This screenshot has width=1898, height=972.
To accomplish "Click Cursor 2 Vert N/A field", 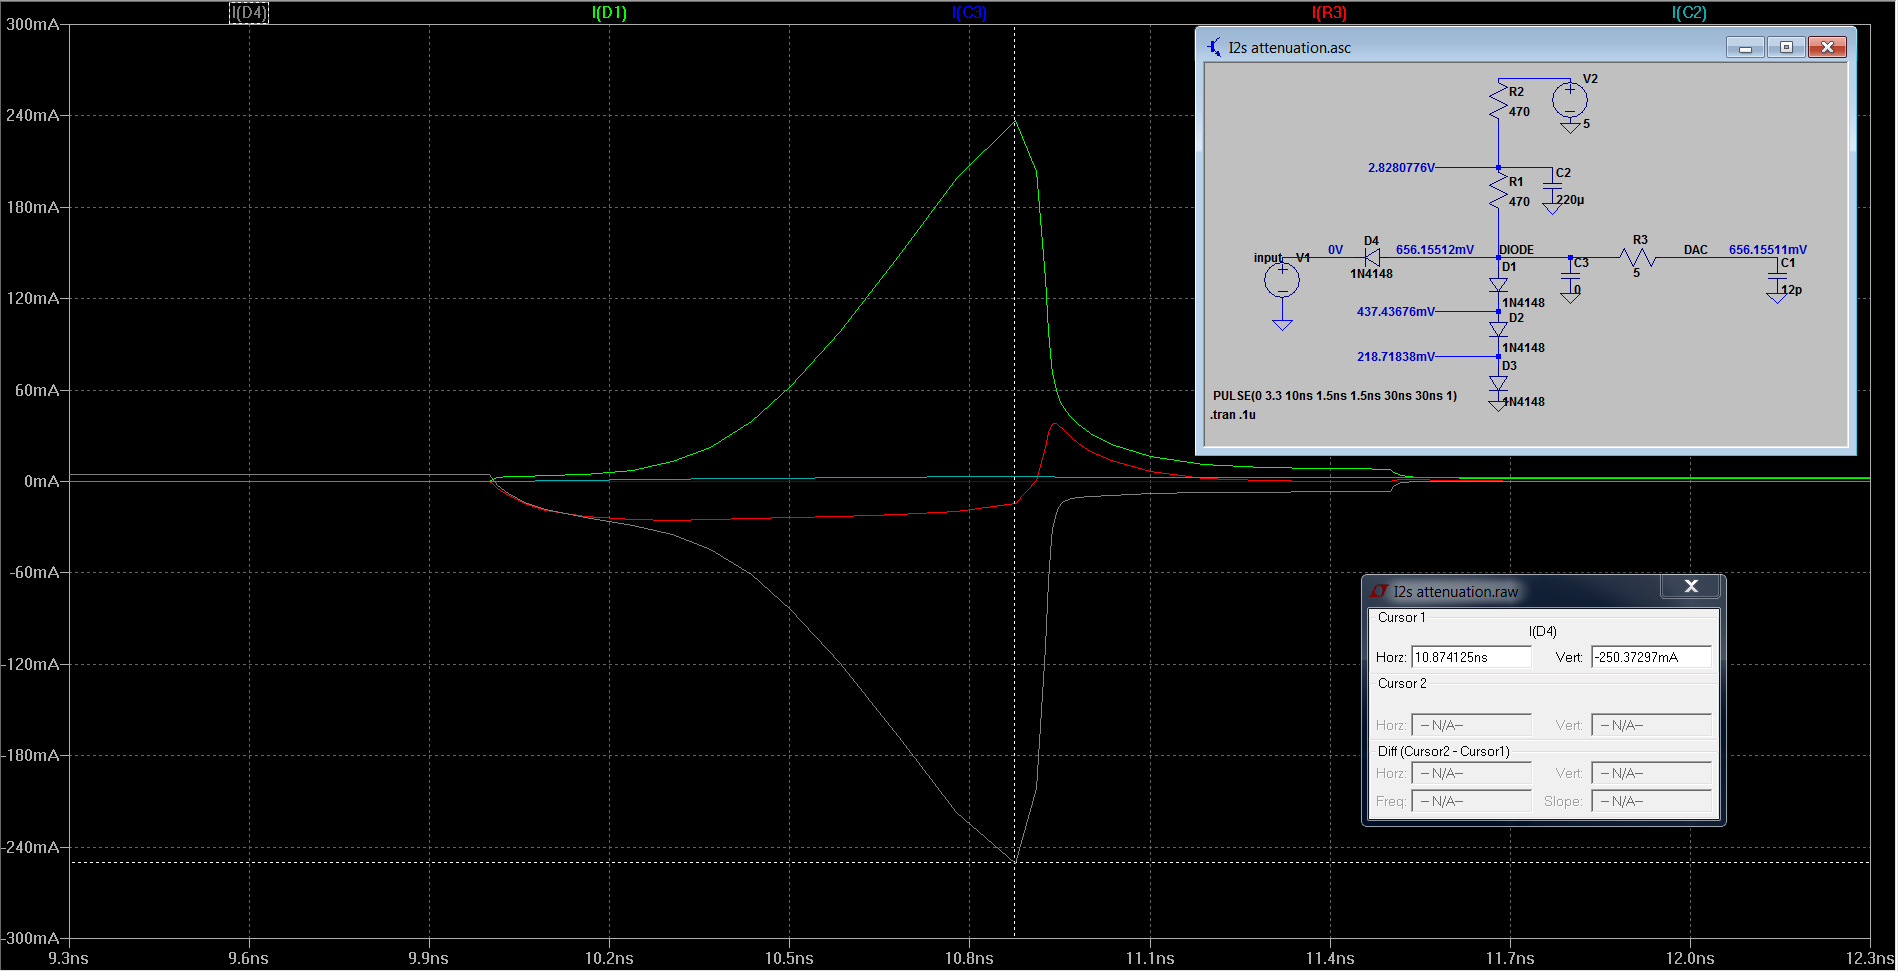I will pos(1651,725).
